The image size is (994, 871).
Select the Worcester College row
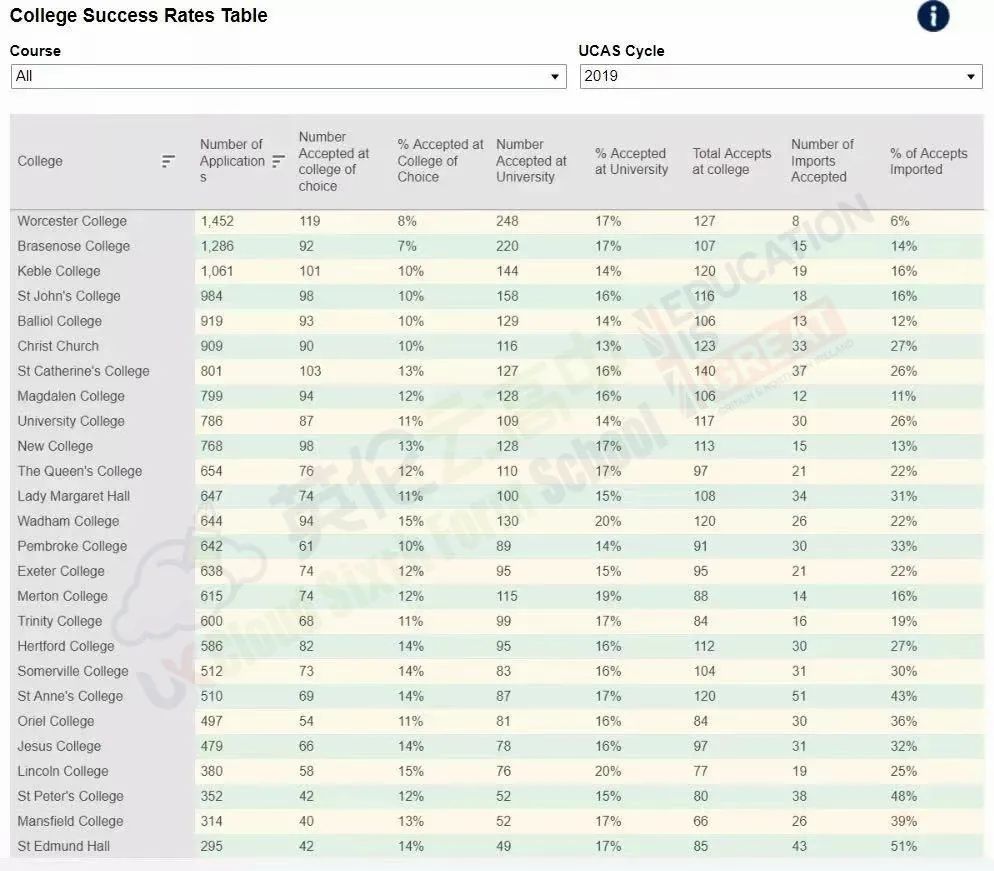[x=72, y=221]
